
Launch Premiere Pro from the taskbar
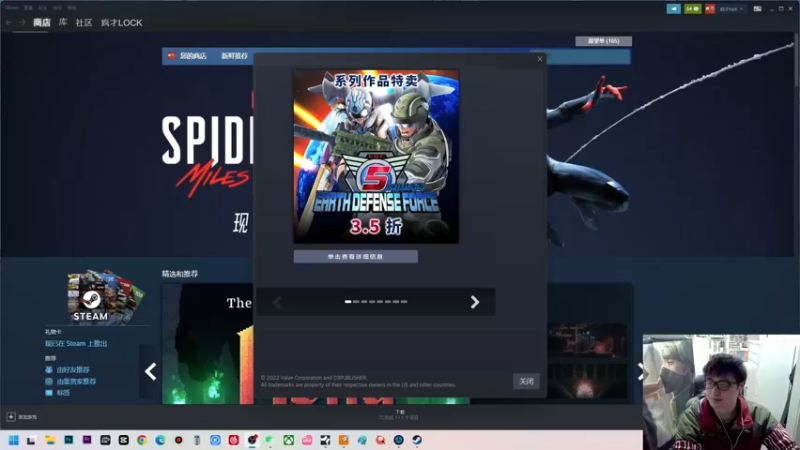[87, 440]
